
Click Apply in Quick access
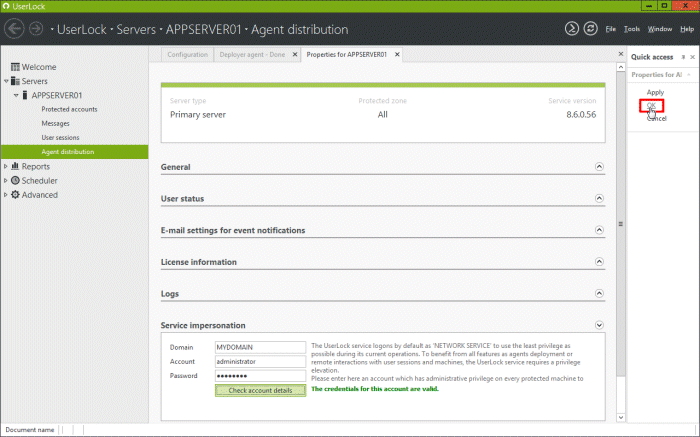[x=655, y=92]
